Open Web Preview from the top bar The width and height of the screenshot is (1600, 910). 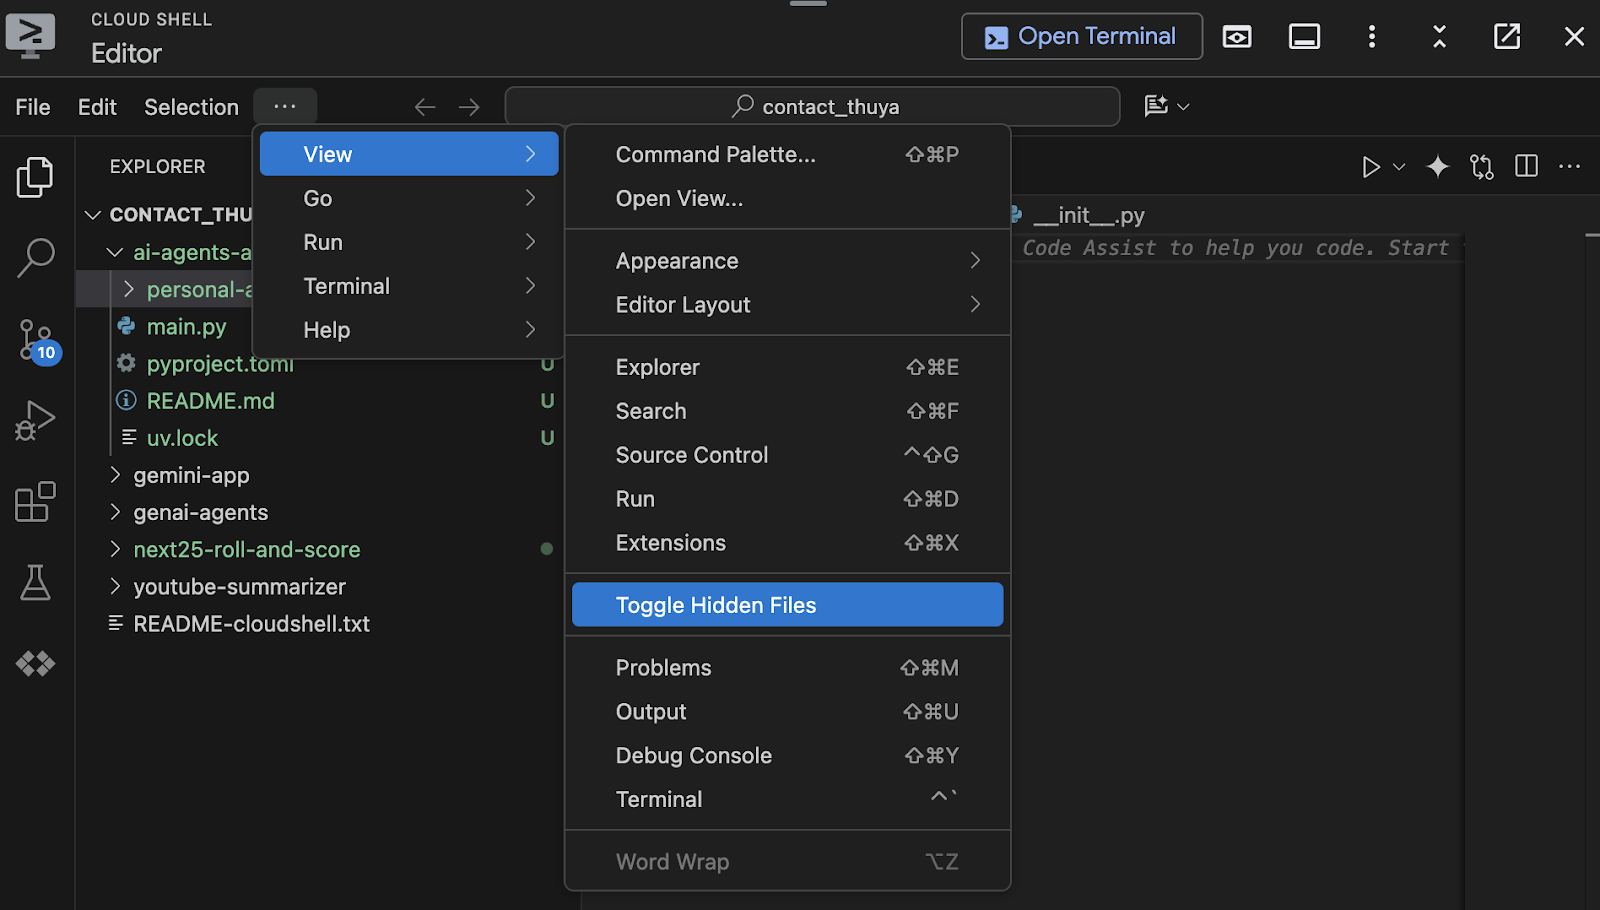[x=1236, y=36]
